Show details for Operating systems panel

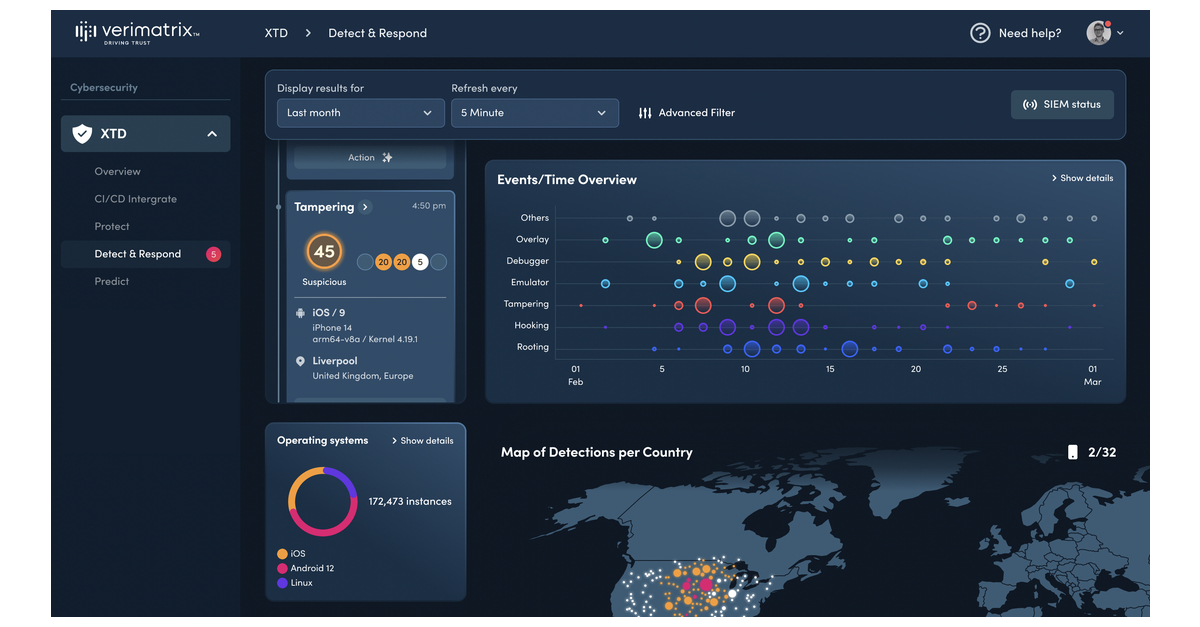tap(425, 440)
